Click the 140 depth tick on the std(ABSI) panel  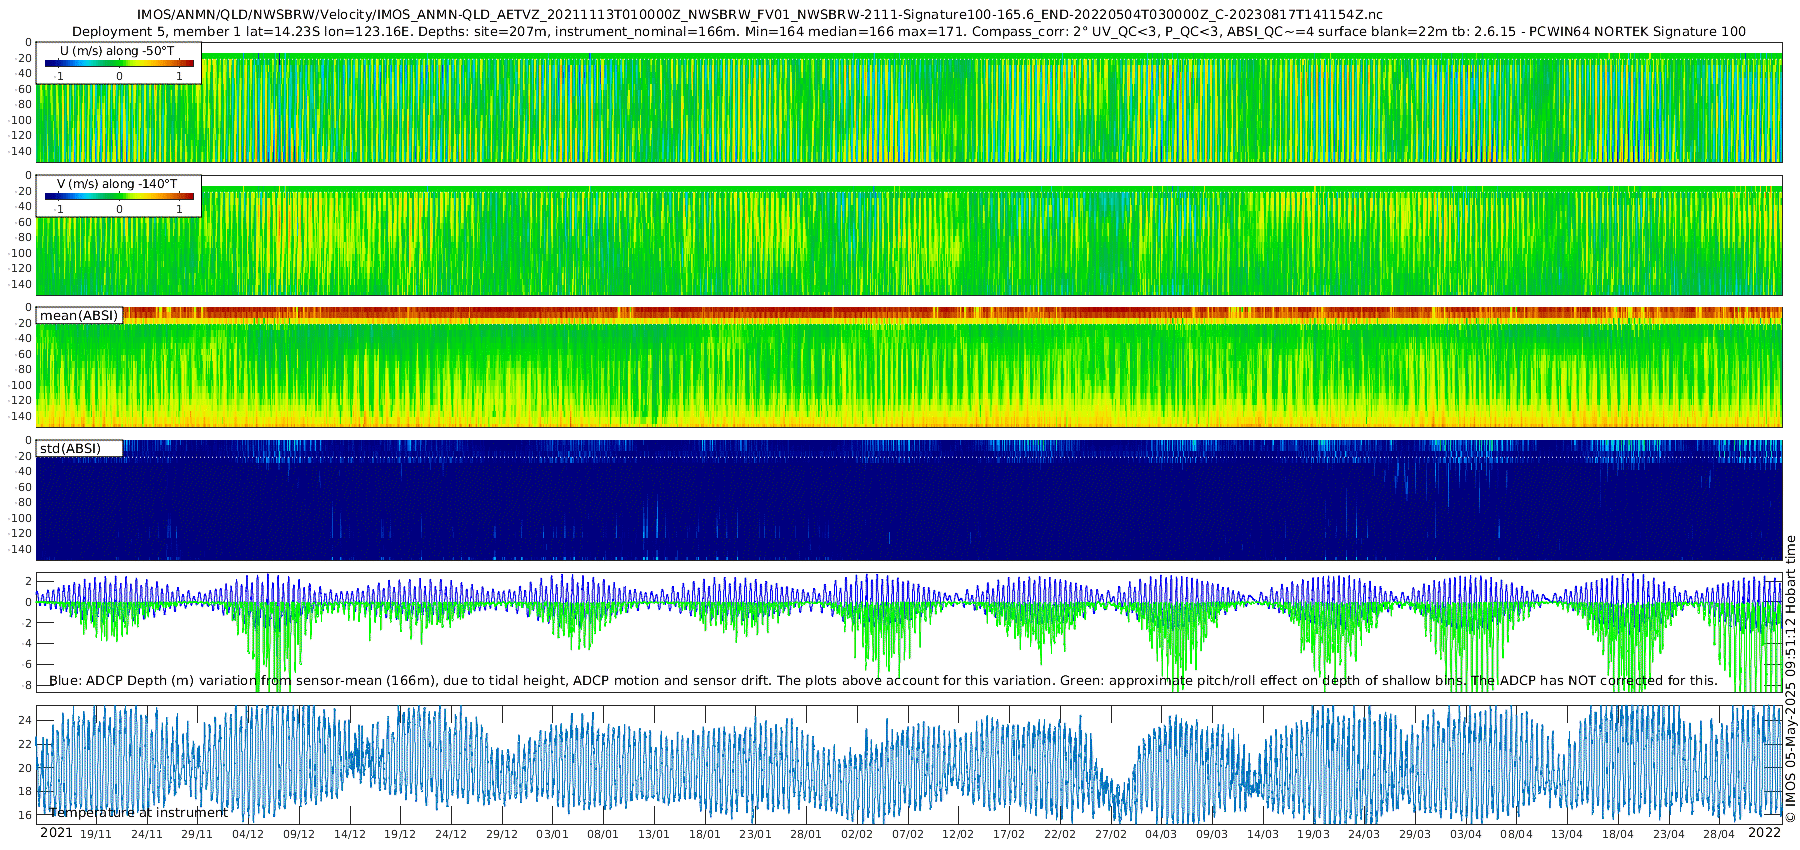[x=21, y=549]
